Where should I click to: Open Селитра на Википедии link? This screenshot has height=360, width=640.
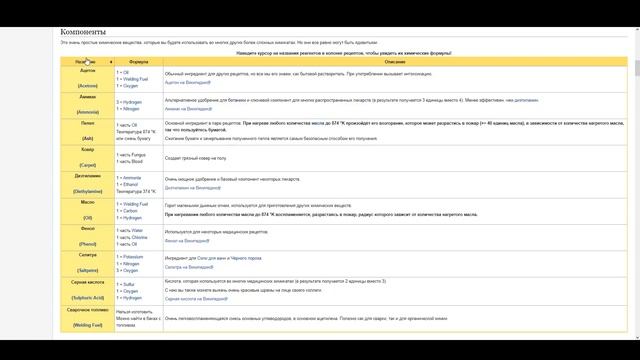189,267
